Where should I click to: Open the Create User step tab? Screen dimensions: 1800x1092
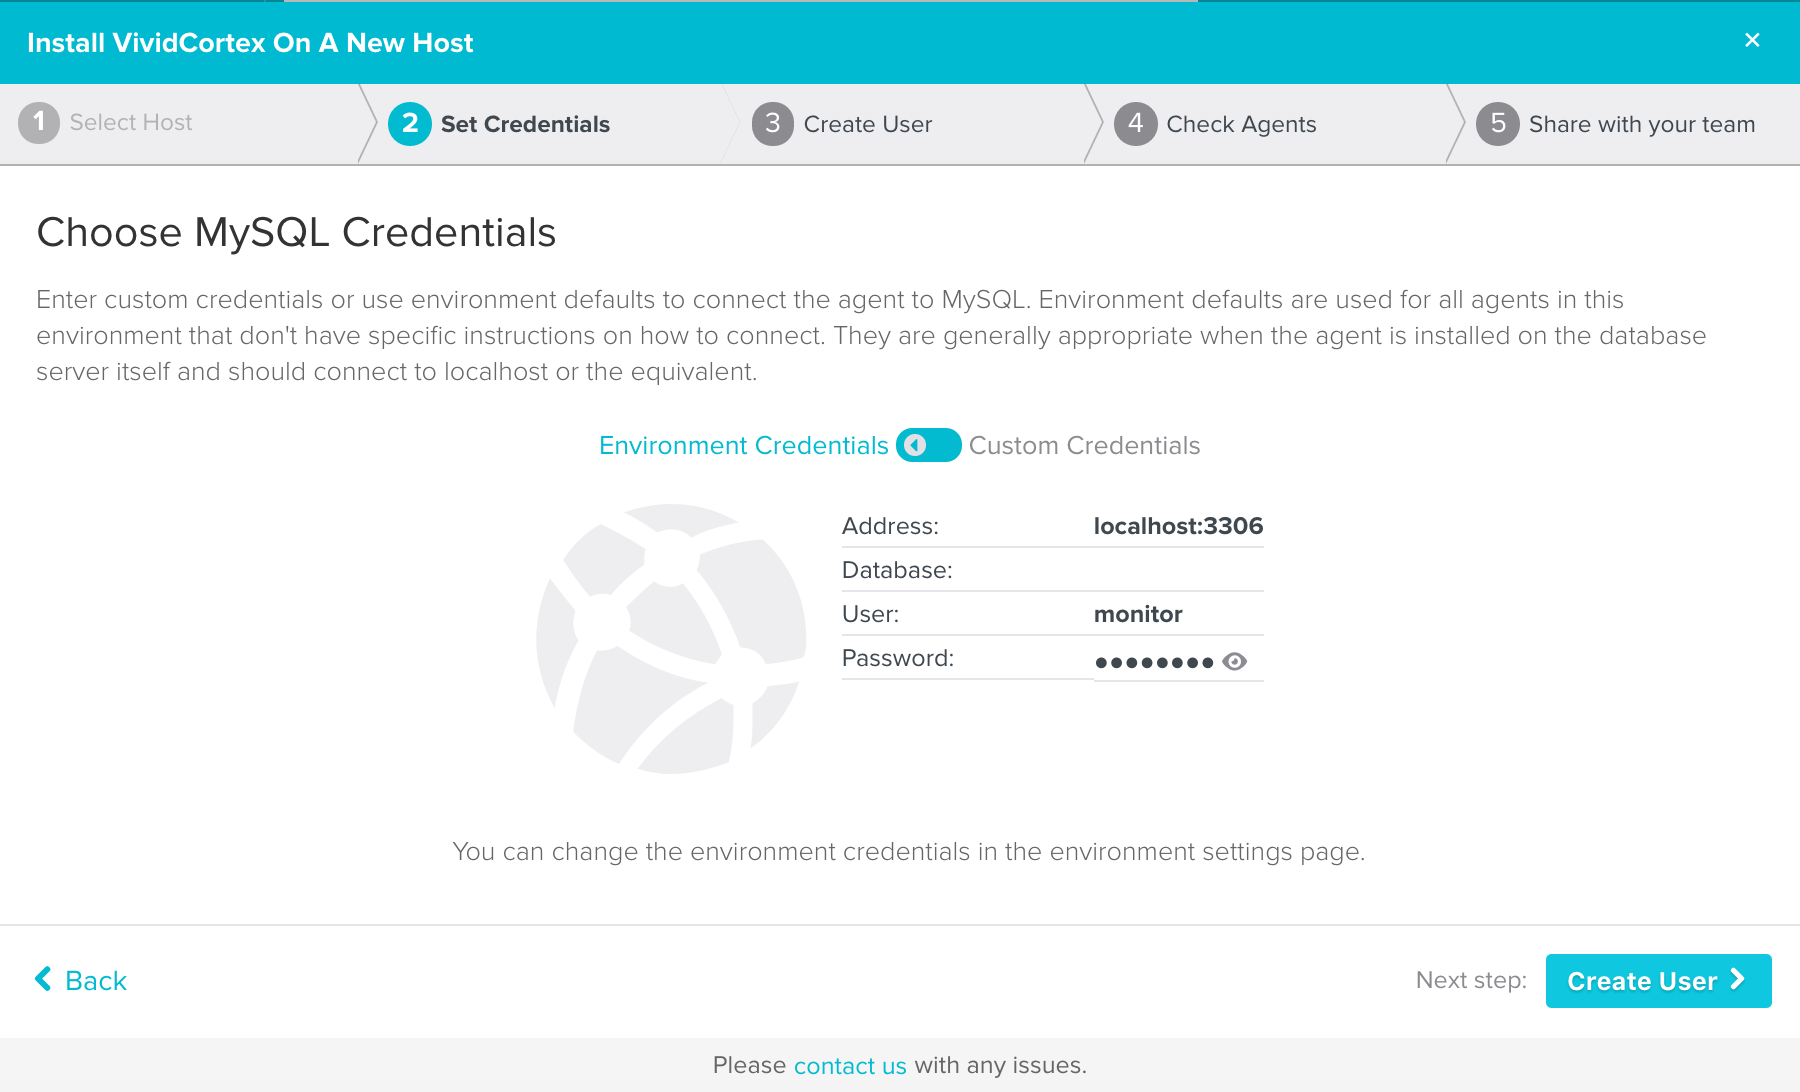(x=867, y=124)
